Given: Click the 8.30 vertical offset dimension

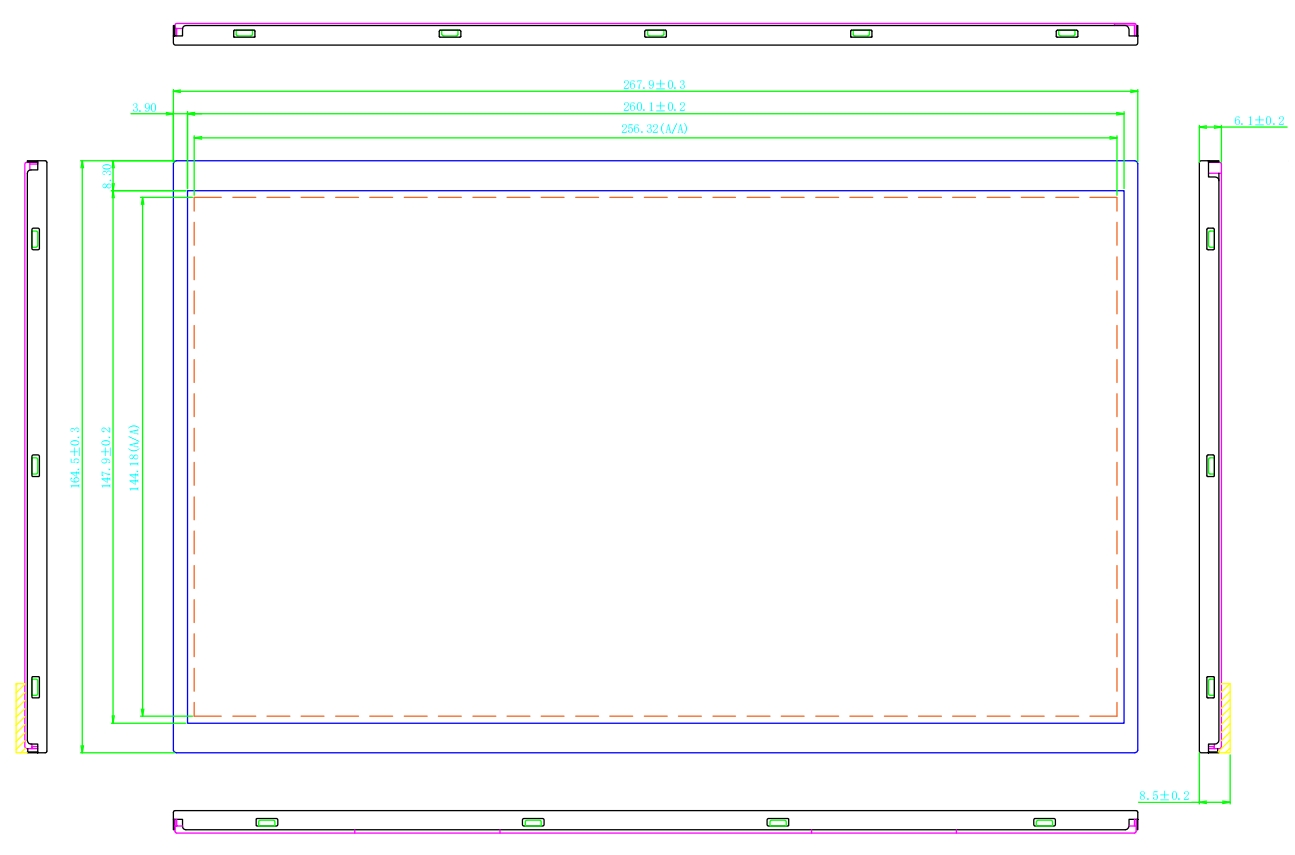Looking at the screenshot, I should pos(106,176).
